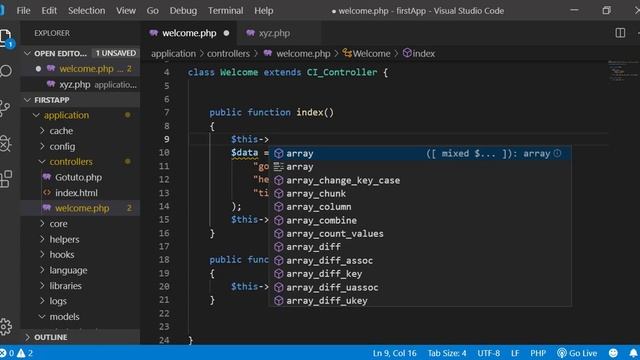Image resolution: width=640 pixels, height=360 pixels.
Task: Open the Search view in activity bar
Action: (6, 71)
